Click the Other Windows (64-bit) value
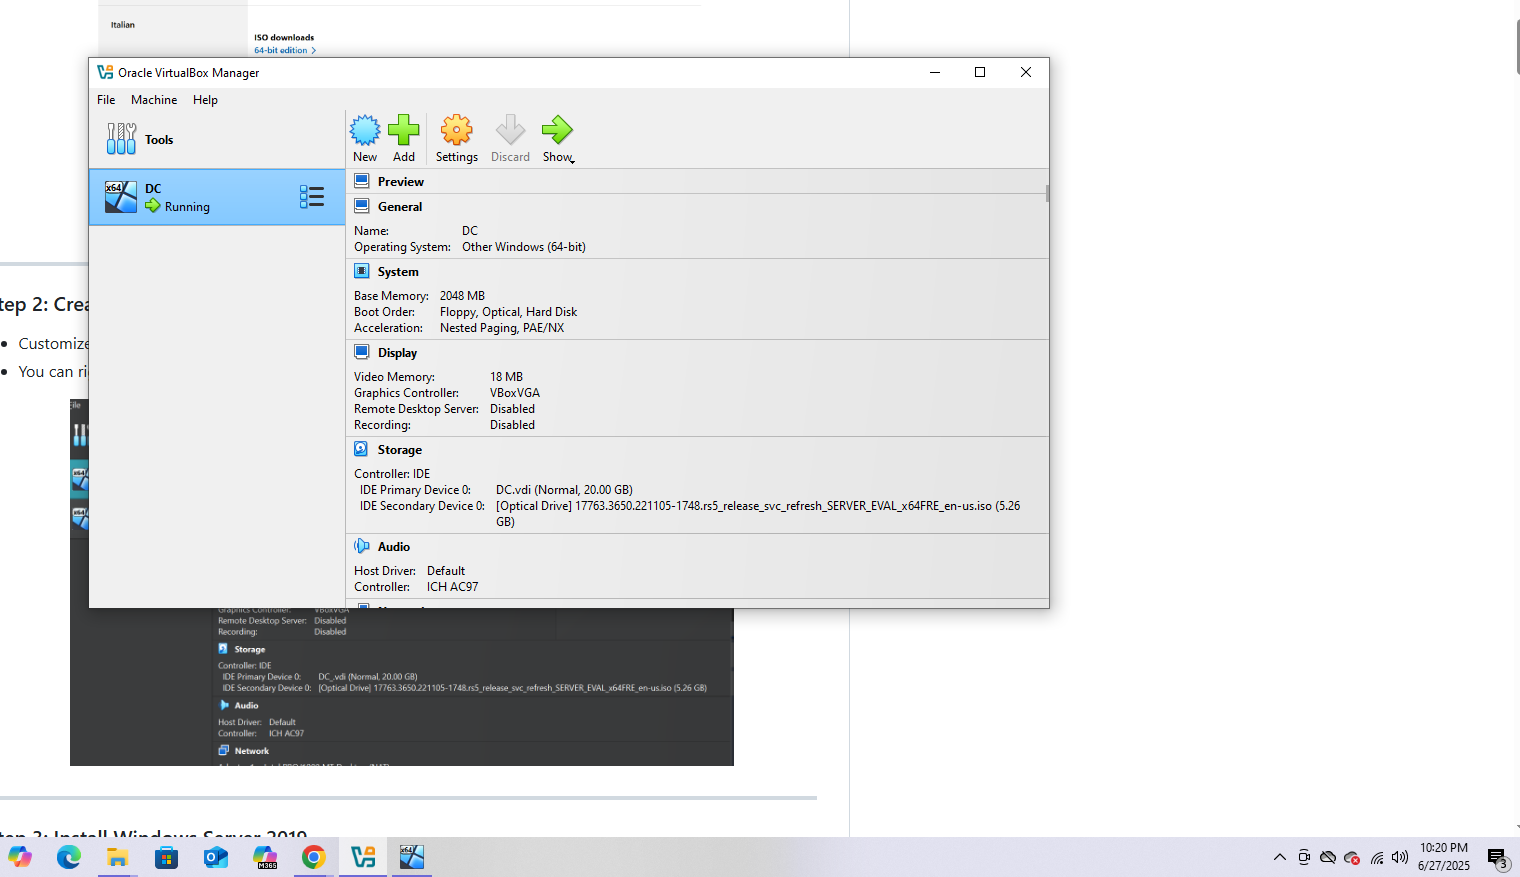Image resolution: width=1520 pixels, height=877 pixels. (x=524, y=247)
